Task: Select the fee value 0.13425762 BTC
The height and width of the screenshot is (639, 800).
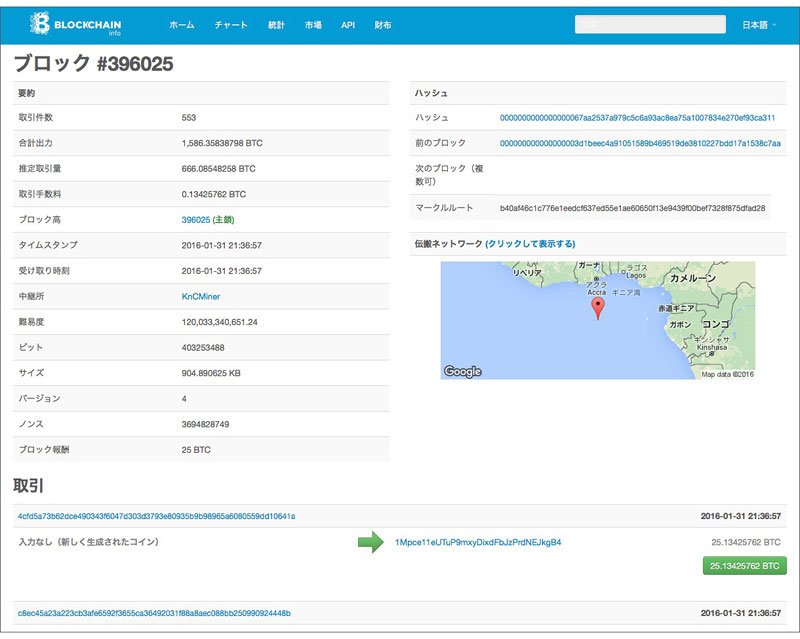Action: (214, 194)
